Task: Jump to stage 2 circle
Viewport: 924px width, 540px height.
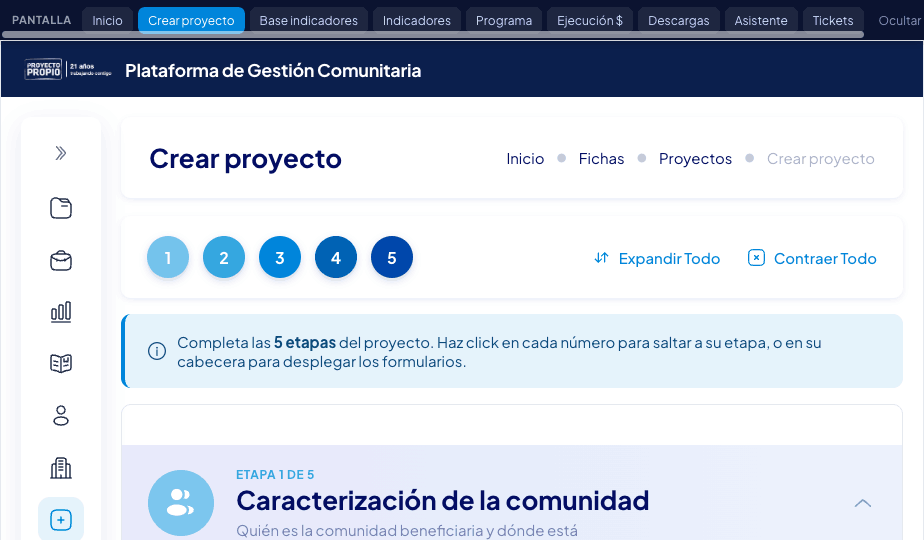Action: 224,257
